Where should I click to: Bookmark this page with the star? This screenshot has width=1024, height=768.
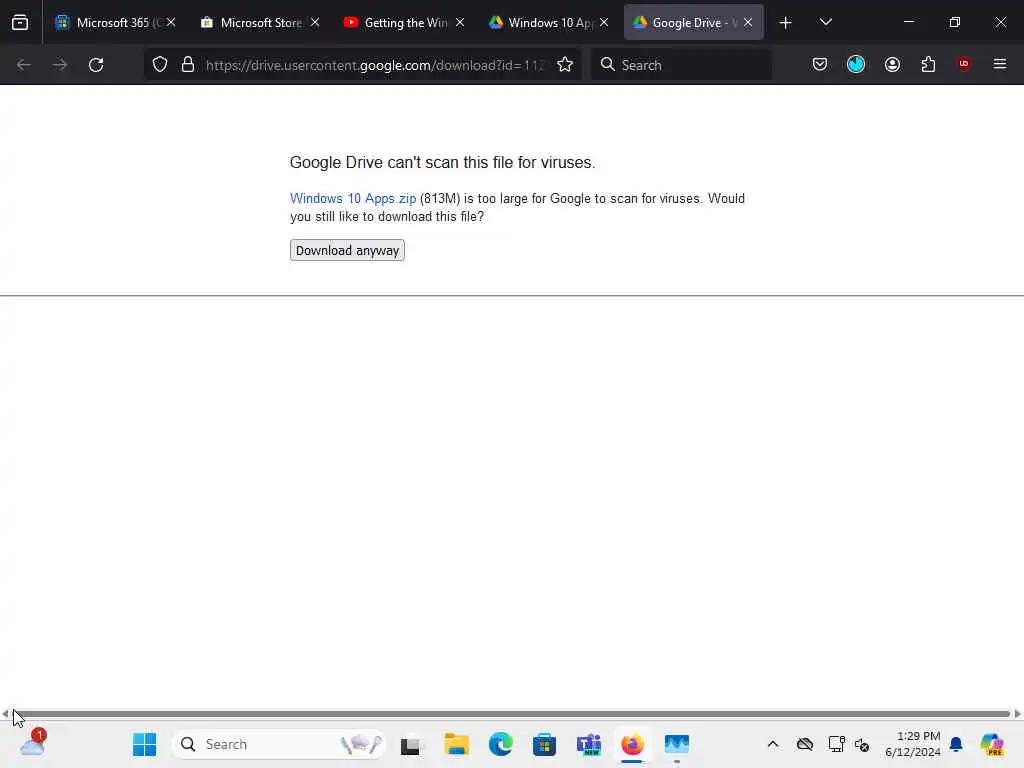click(565, 65)
